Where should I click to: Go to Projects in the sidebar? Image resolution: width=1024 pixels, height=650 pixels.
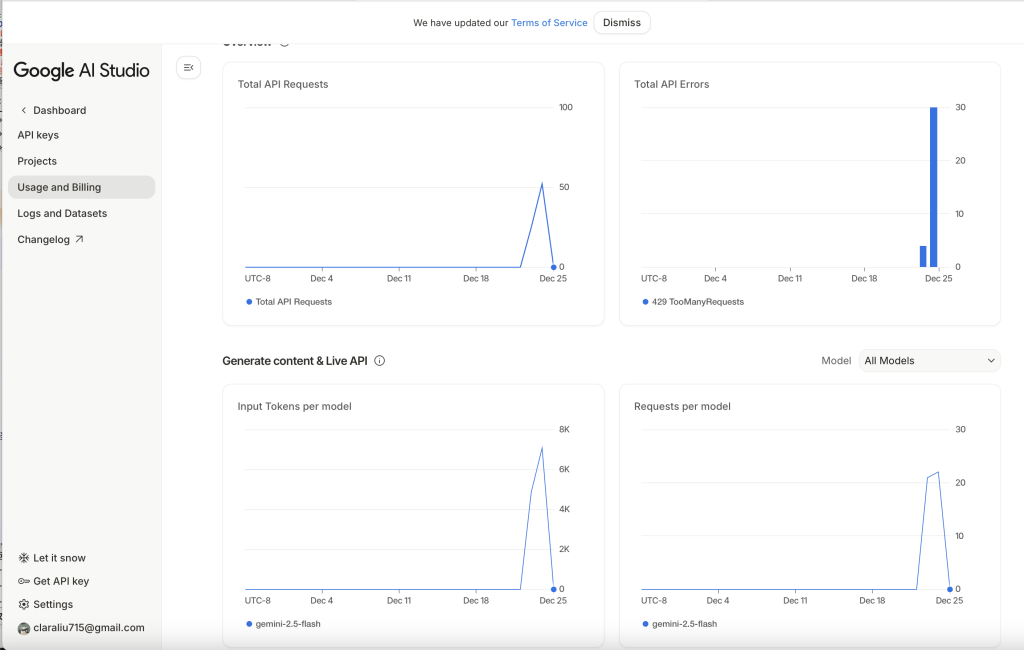(37, 161)
